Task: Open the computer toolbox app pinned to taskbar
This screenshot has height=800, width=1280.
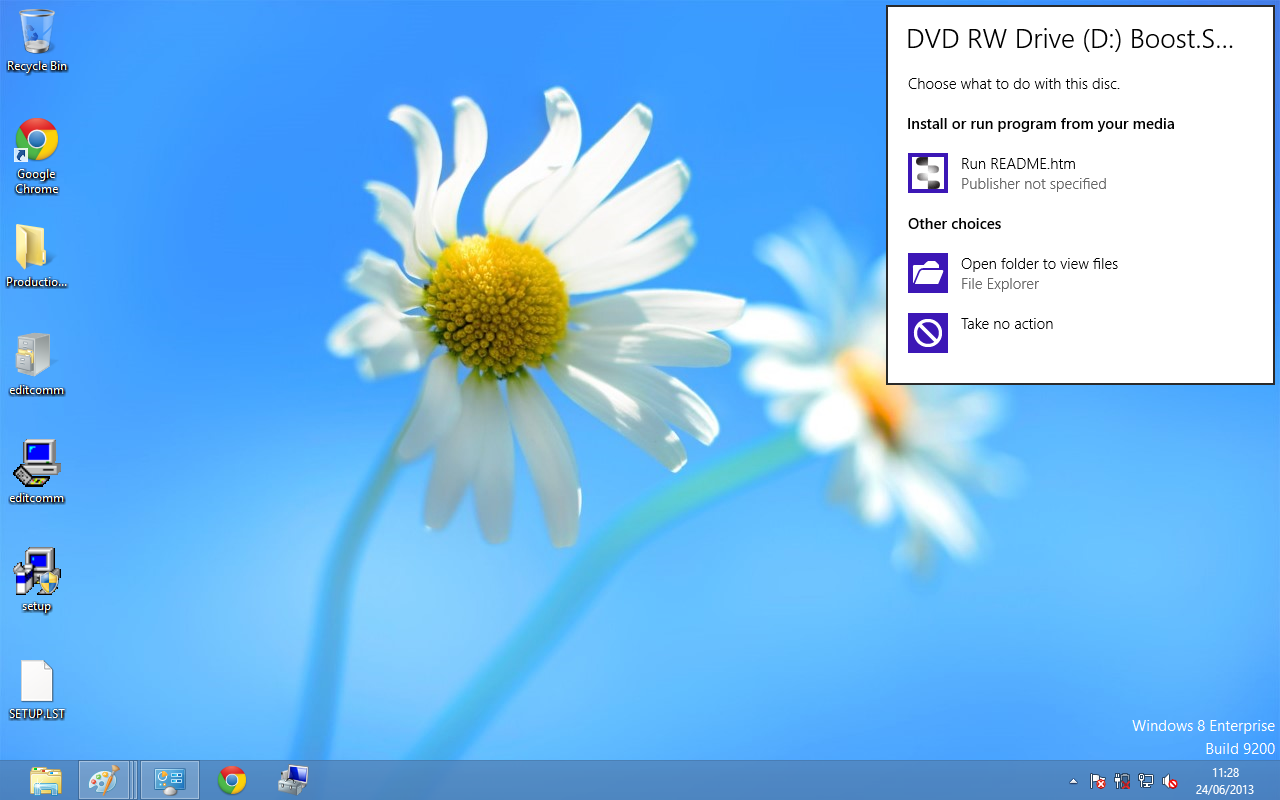Action: pos(292,780)
